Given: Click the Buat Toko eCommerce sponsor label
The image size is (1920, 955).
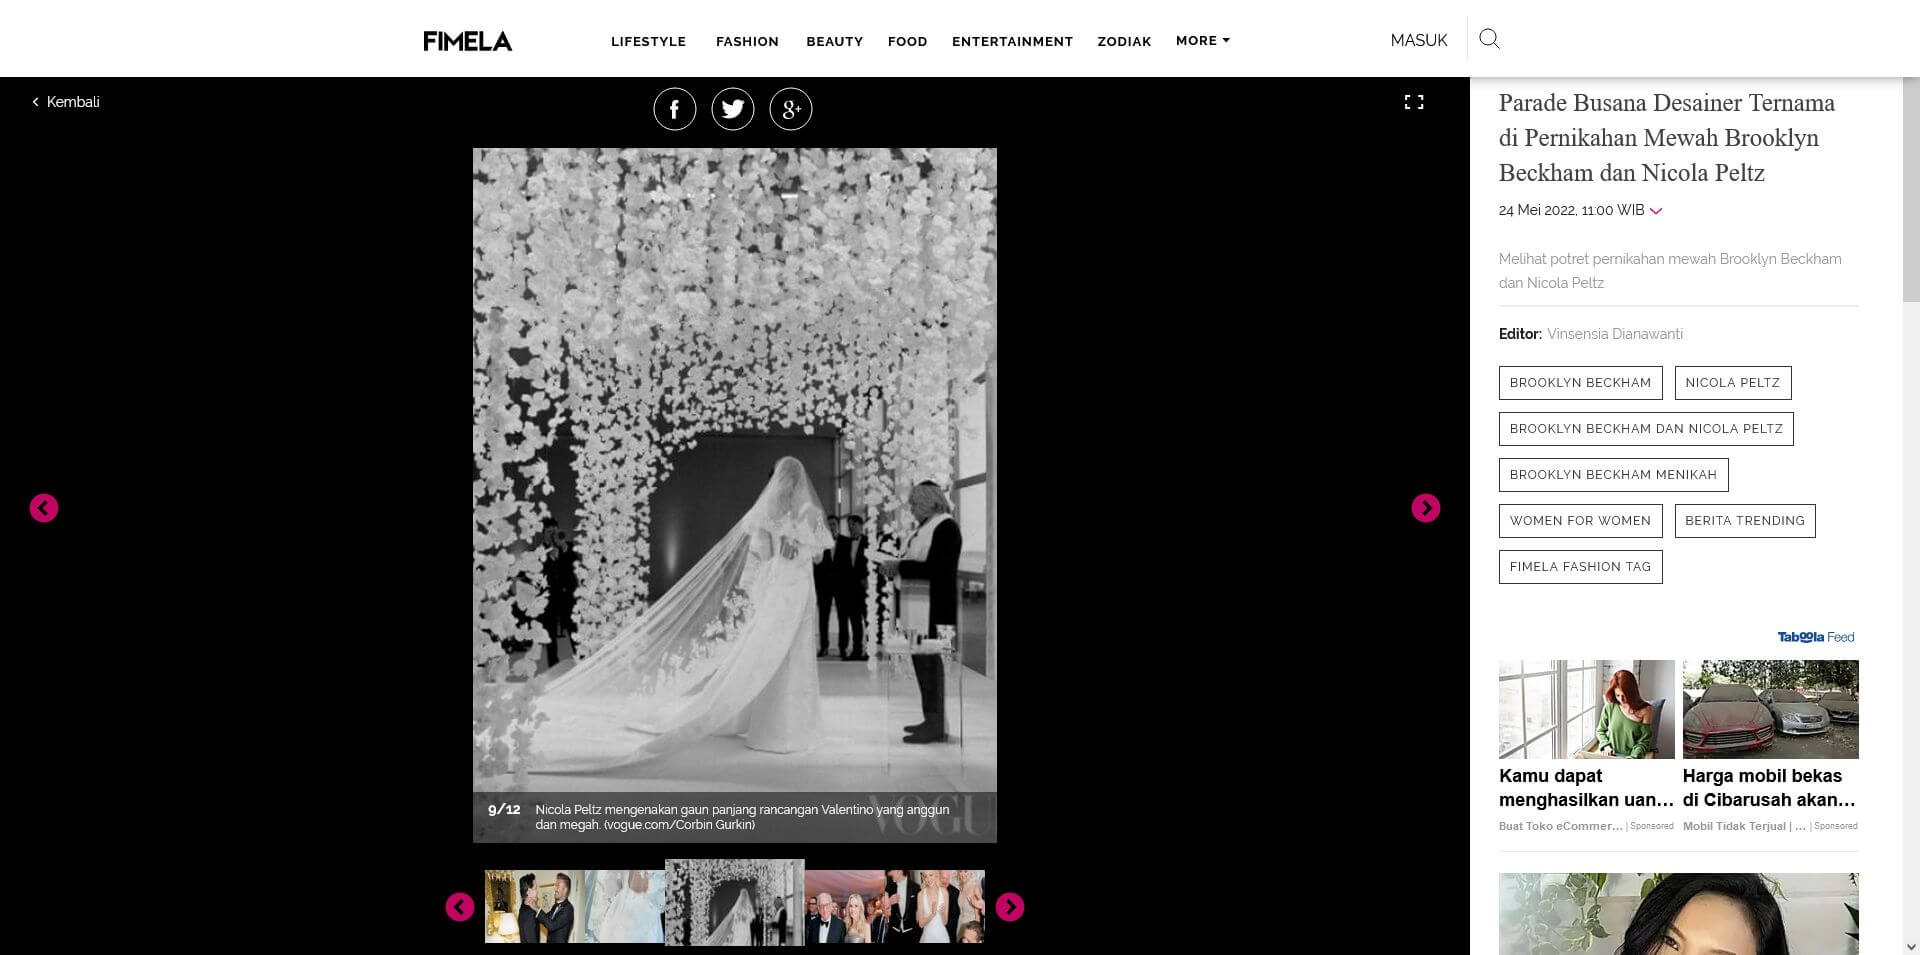Looking at the screenshot, I should pos(1560,826).
